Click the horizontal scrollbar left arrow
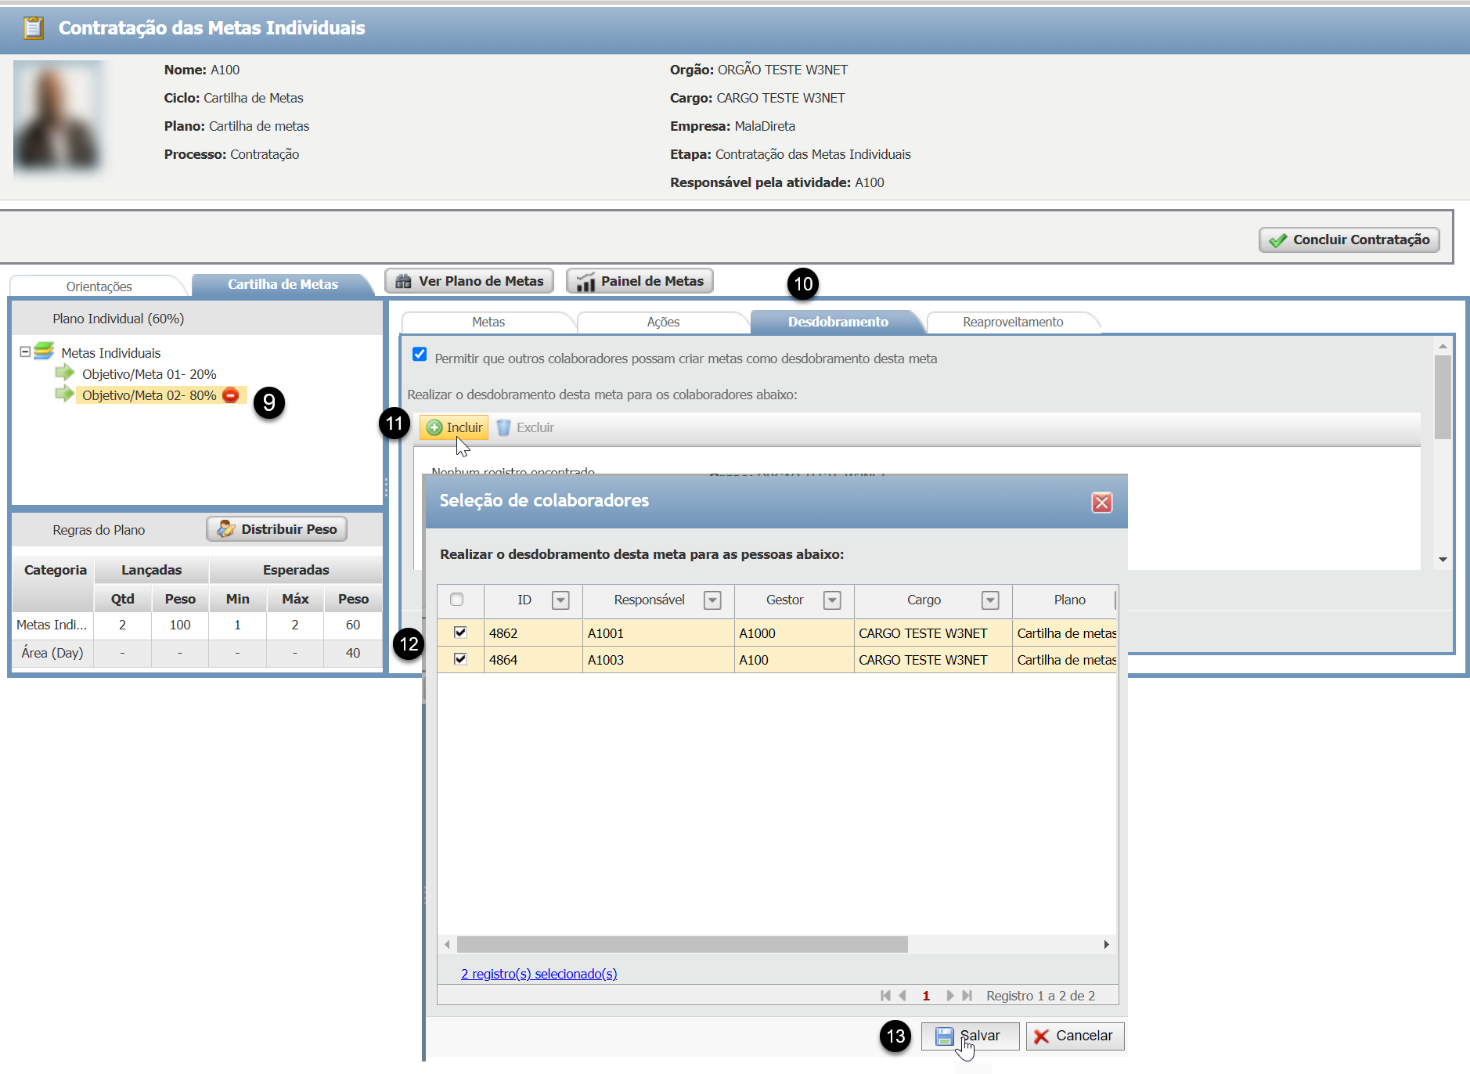This screenshot has height=1074, width=1470. click(447, 944)
